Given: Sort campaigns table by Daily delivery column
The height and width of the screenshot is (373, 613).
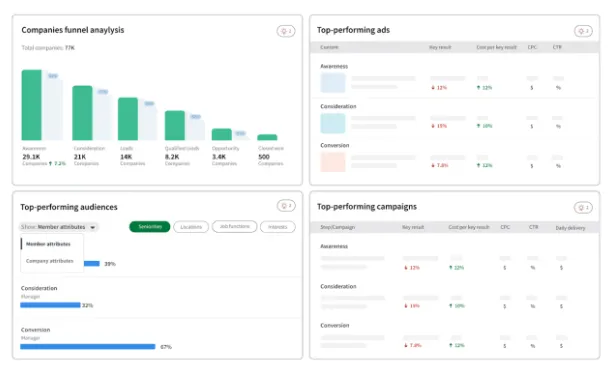Looking at the screenshot, I should [x=570, y=228].
